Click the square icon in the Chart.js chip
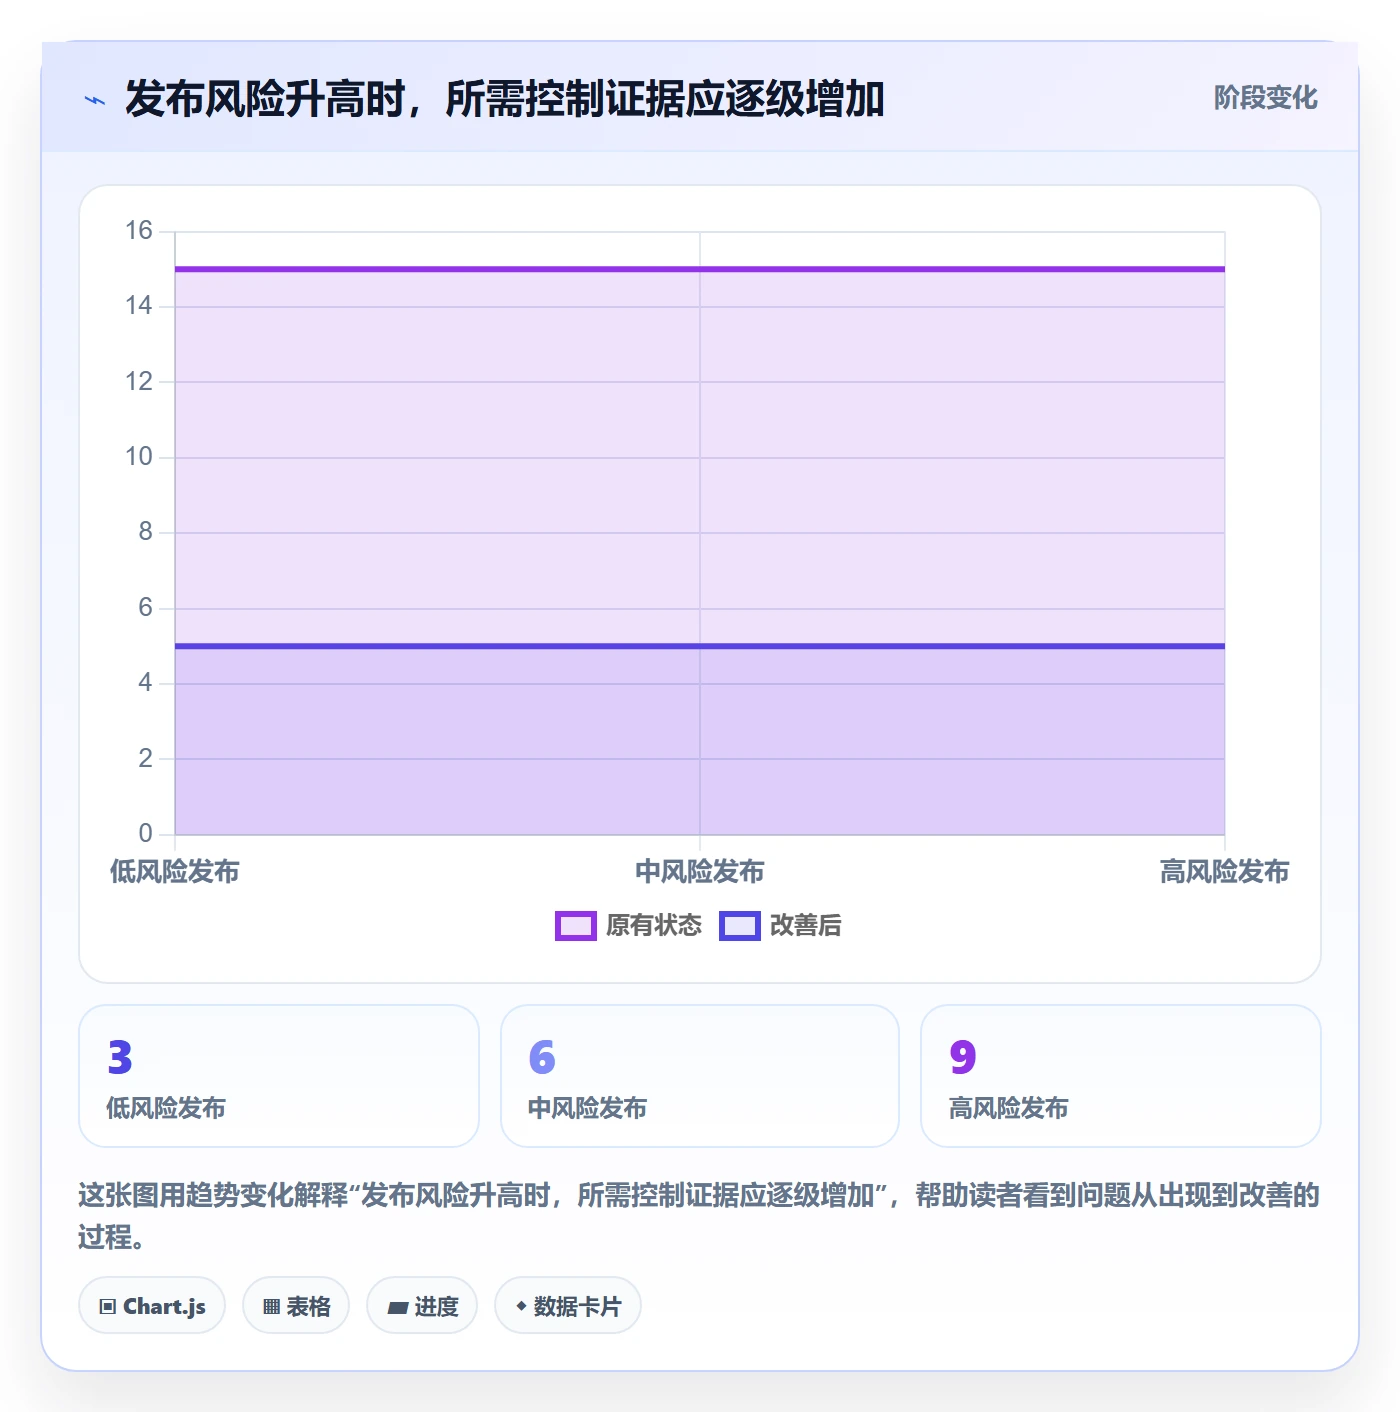 (x=108, y=1306)
